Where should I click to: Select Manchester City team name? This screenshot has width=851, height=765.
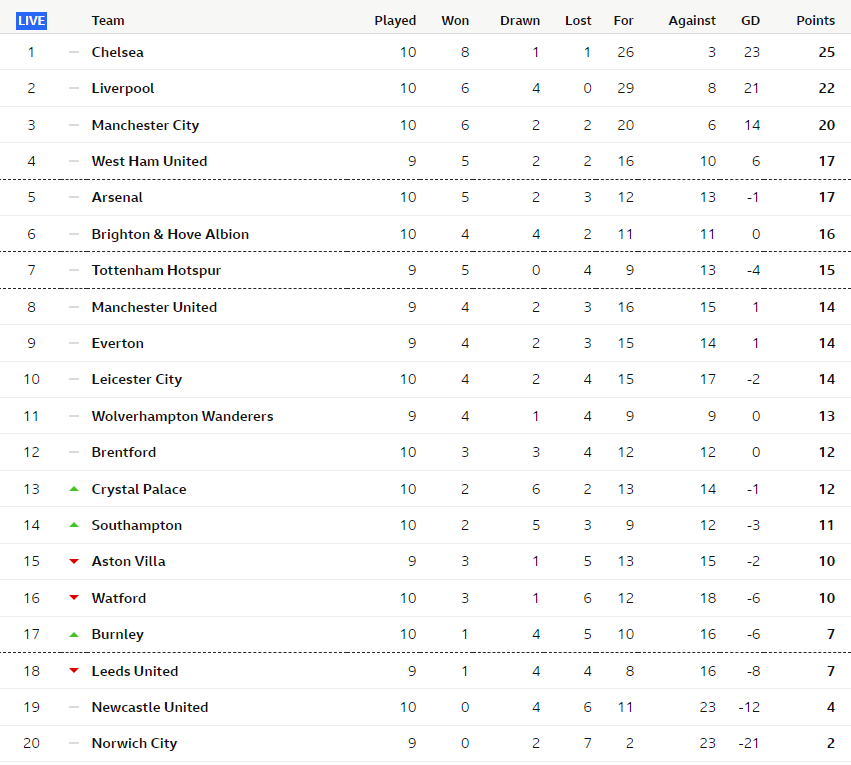145,125
